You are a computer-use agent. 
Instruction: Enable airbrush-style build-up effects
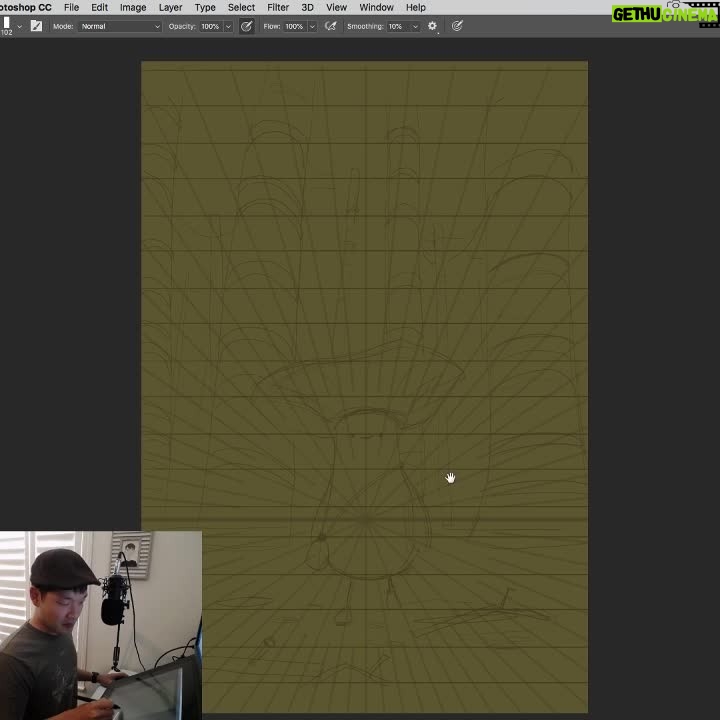pos(330,26)
